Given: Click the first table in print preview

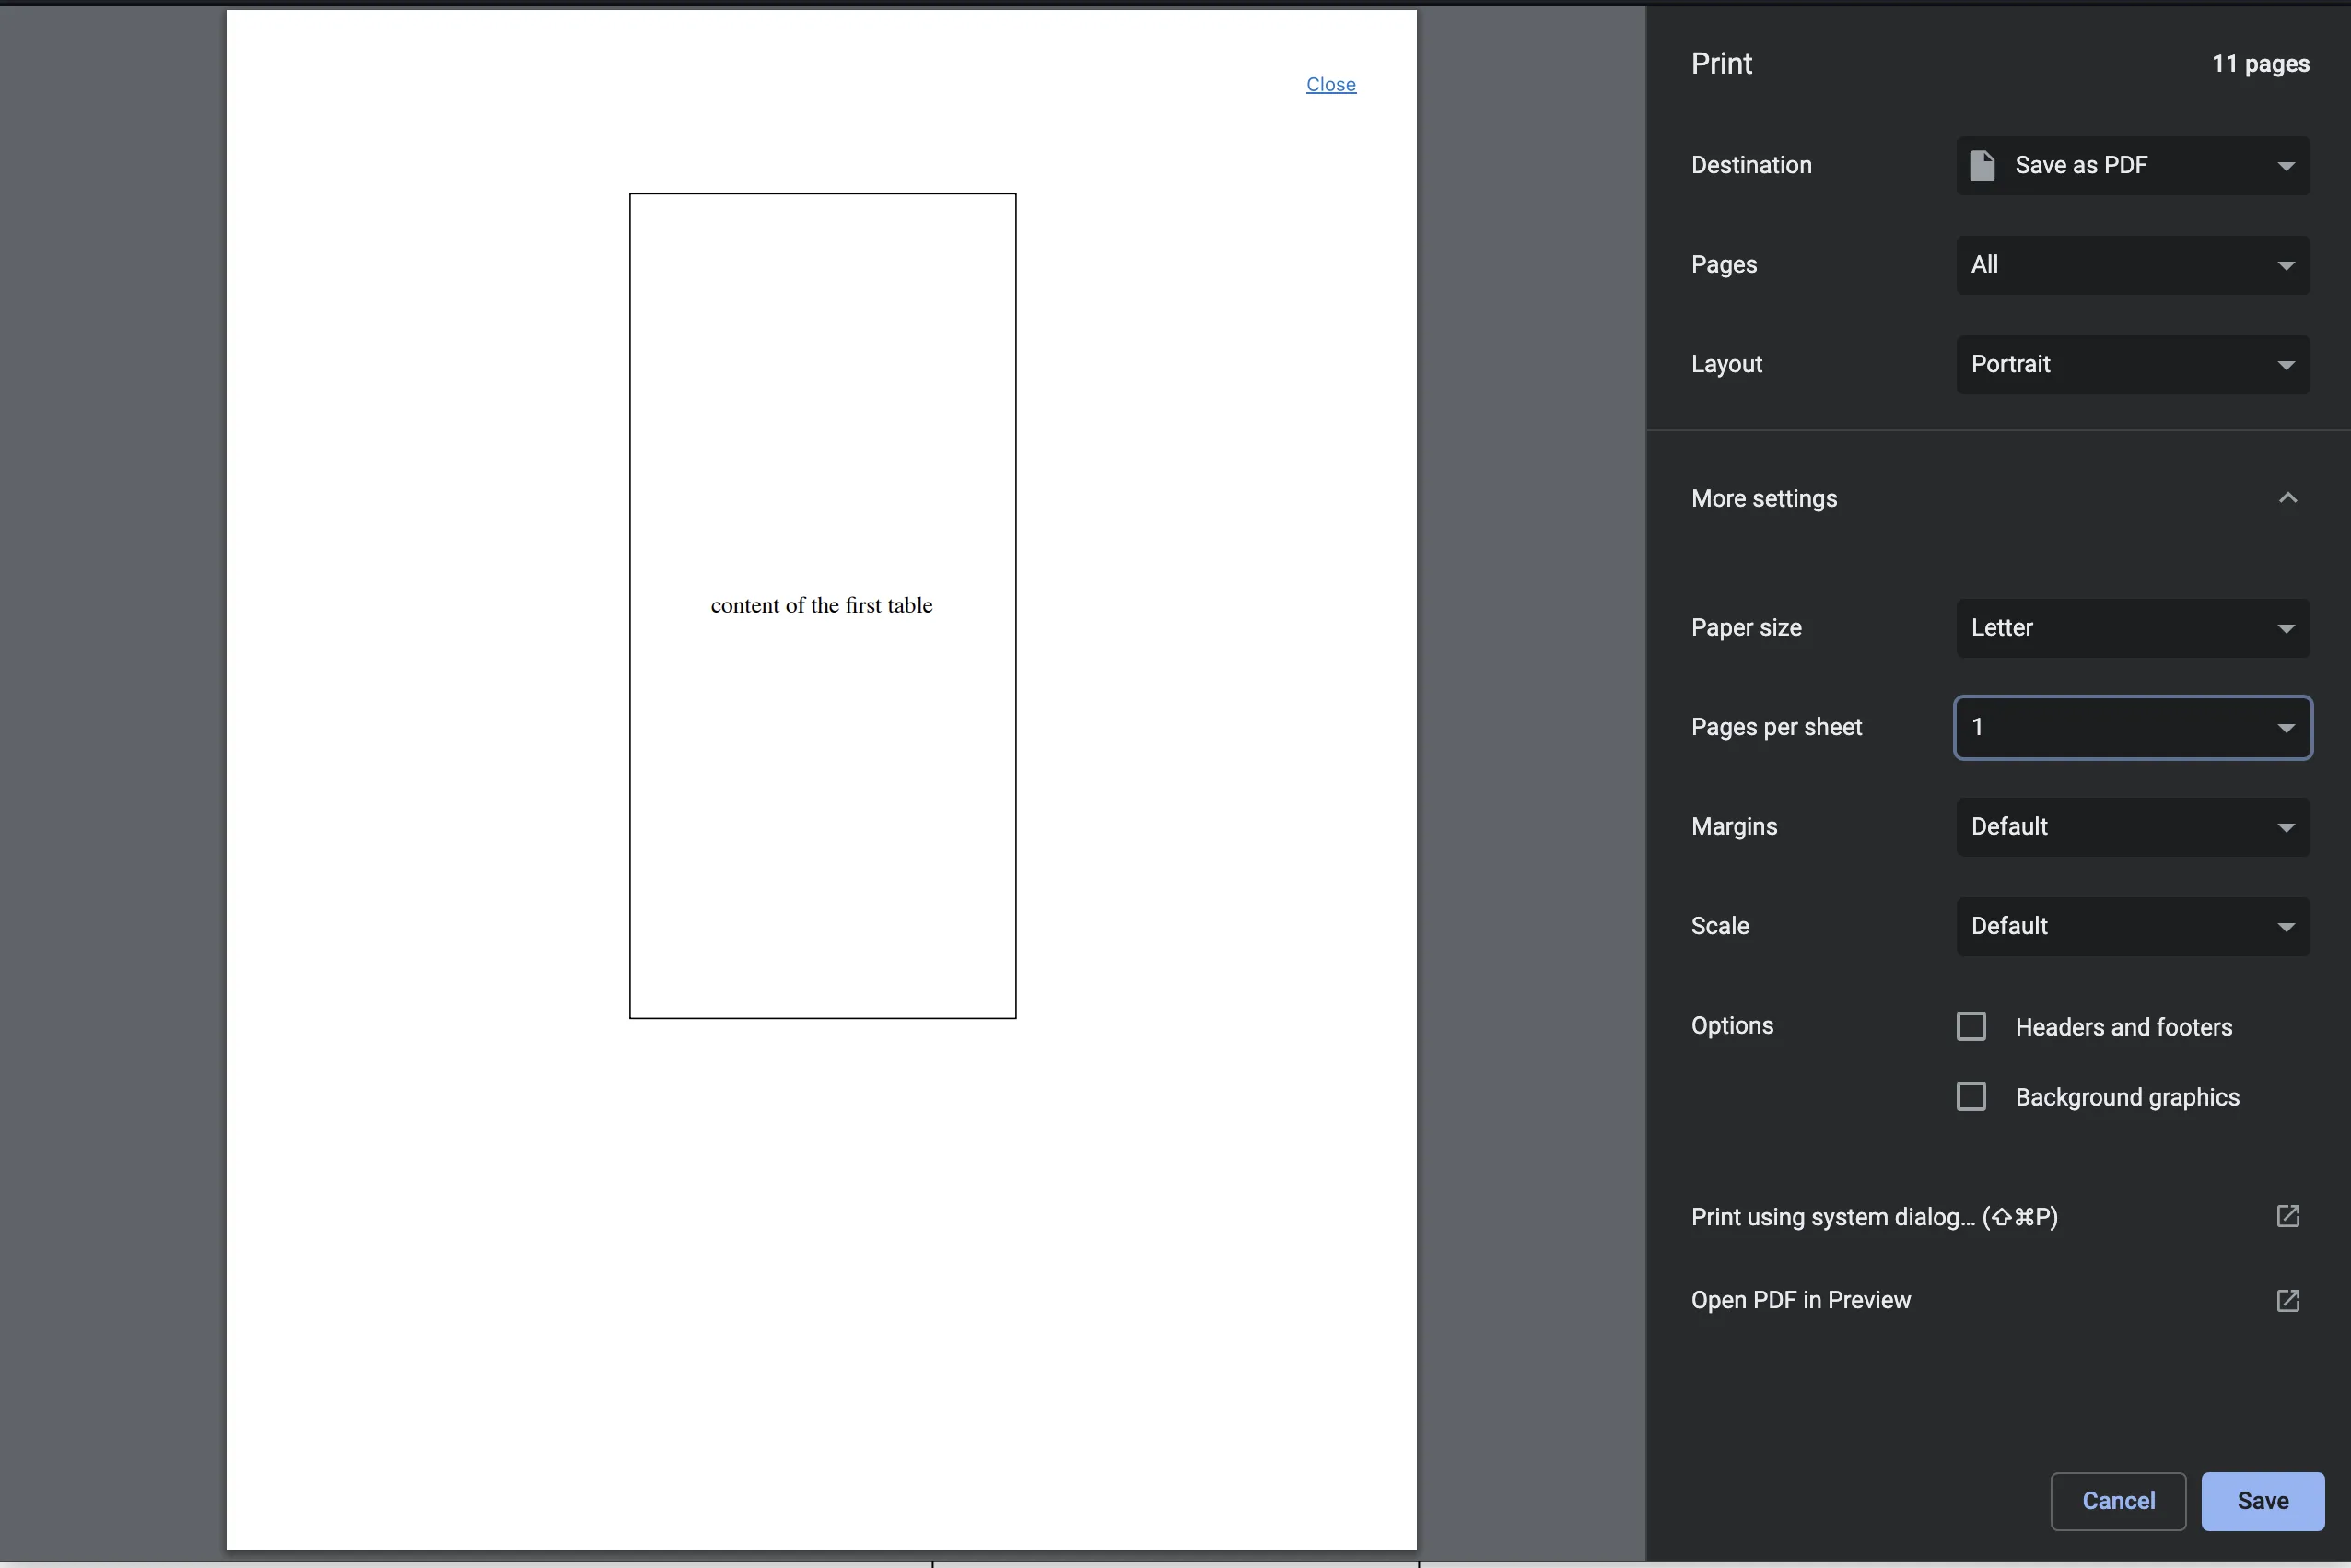Looking at the screenshot, I should point(822,606).
